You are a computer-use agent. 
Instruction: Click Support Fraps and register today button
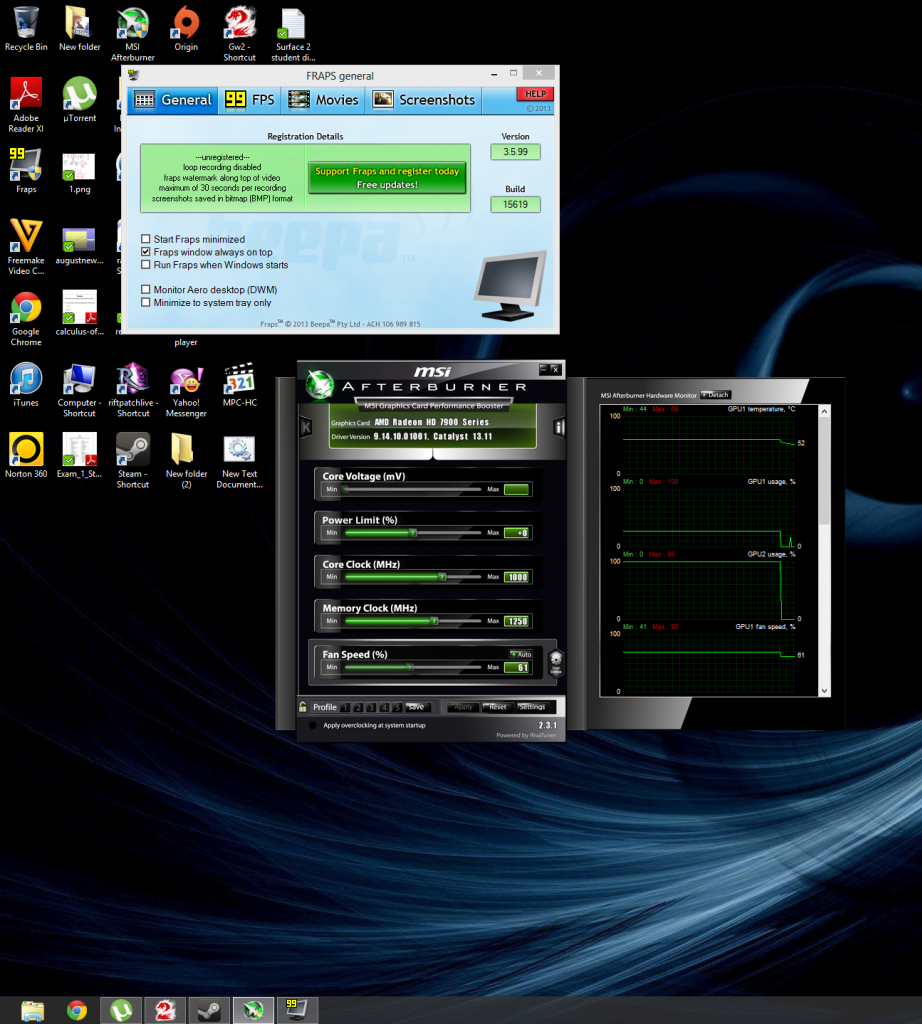387,178
